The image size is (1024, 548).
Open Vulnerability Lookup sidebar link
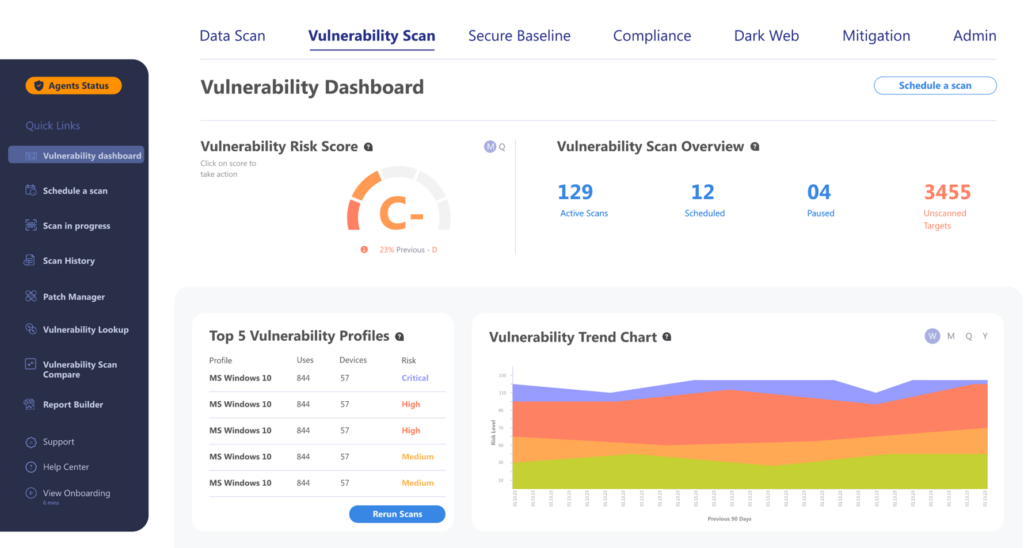tap(86, 330)
